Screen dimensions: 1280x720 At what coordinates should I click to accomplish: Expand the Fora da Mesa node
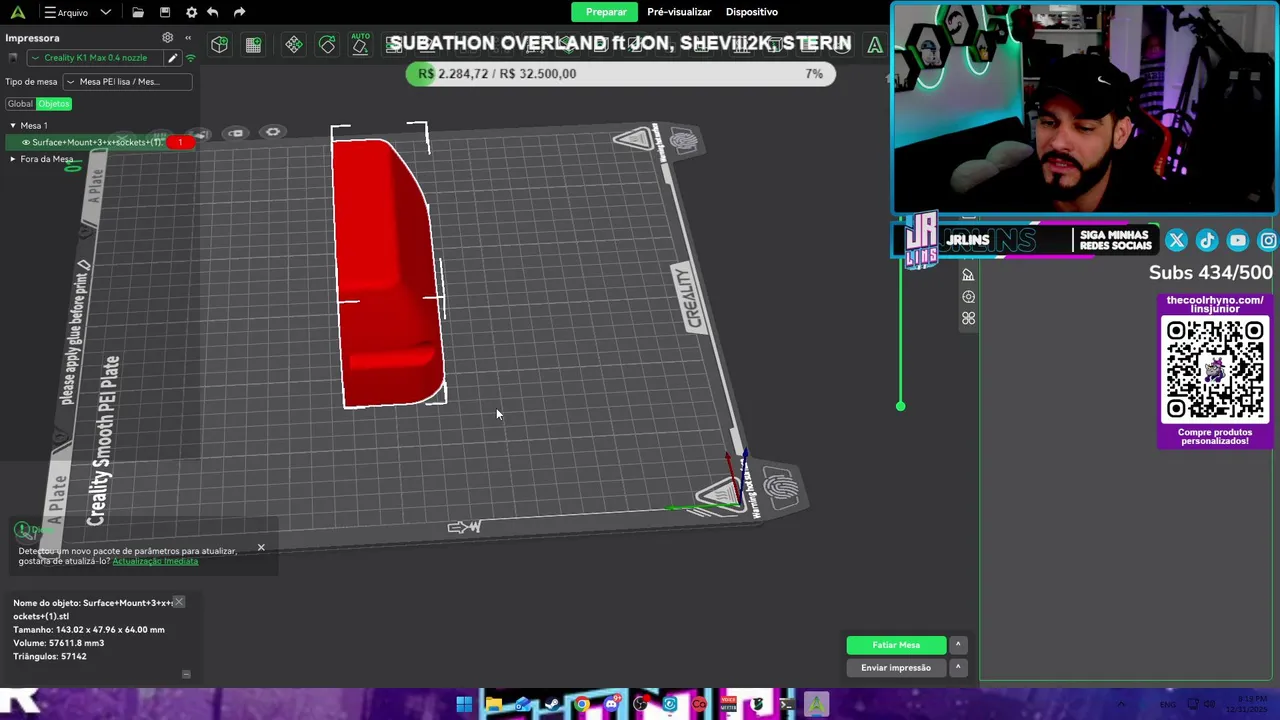[x=13, y=159]
